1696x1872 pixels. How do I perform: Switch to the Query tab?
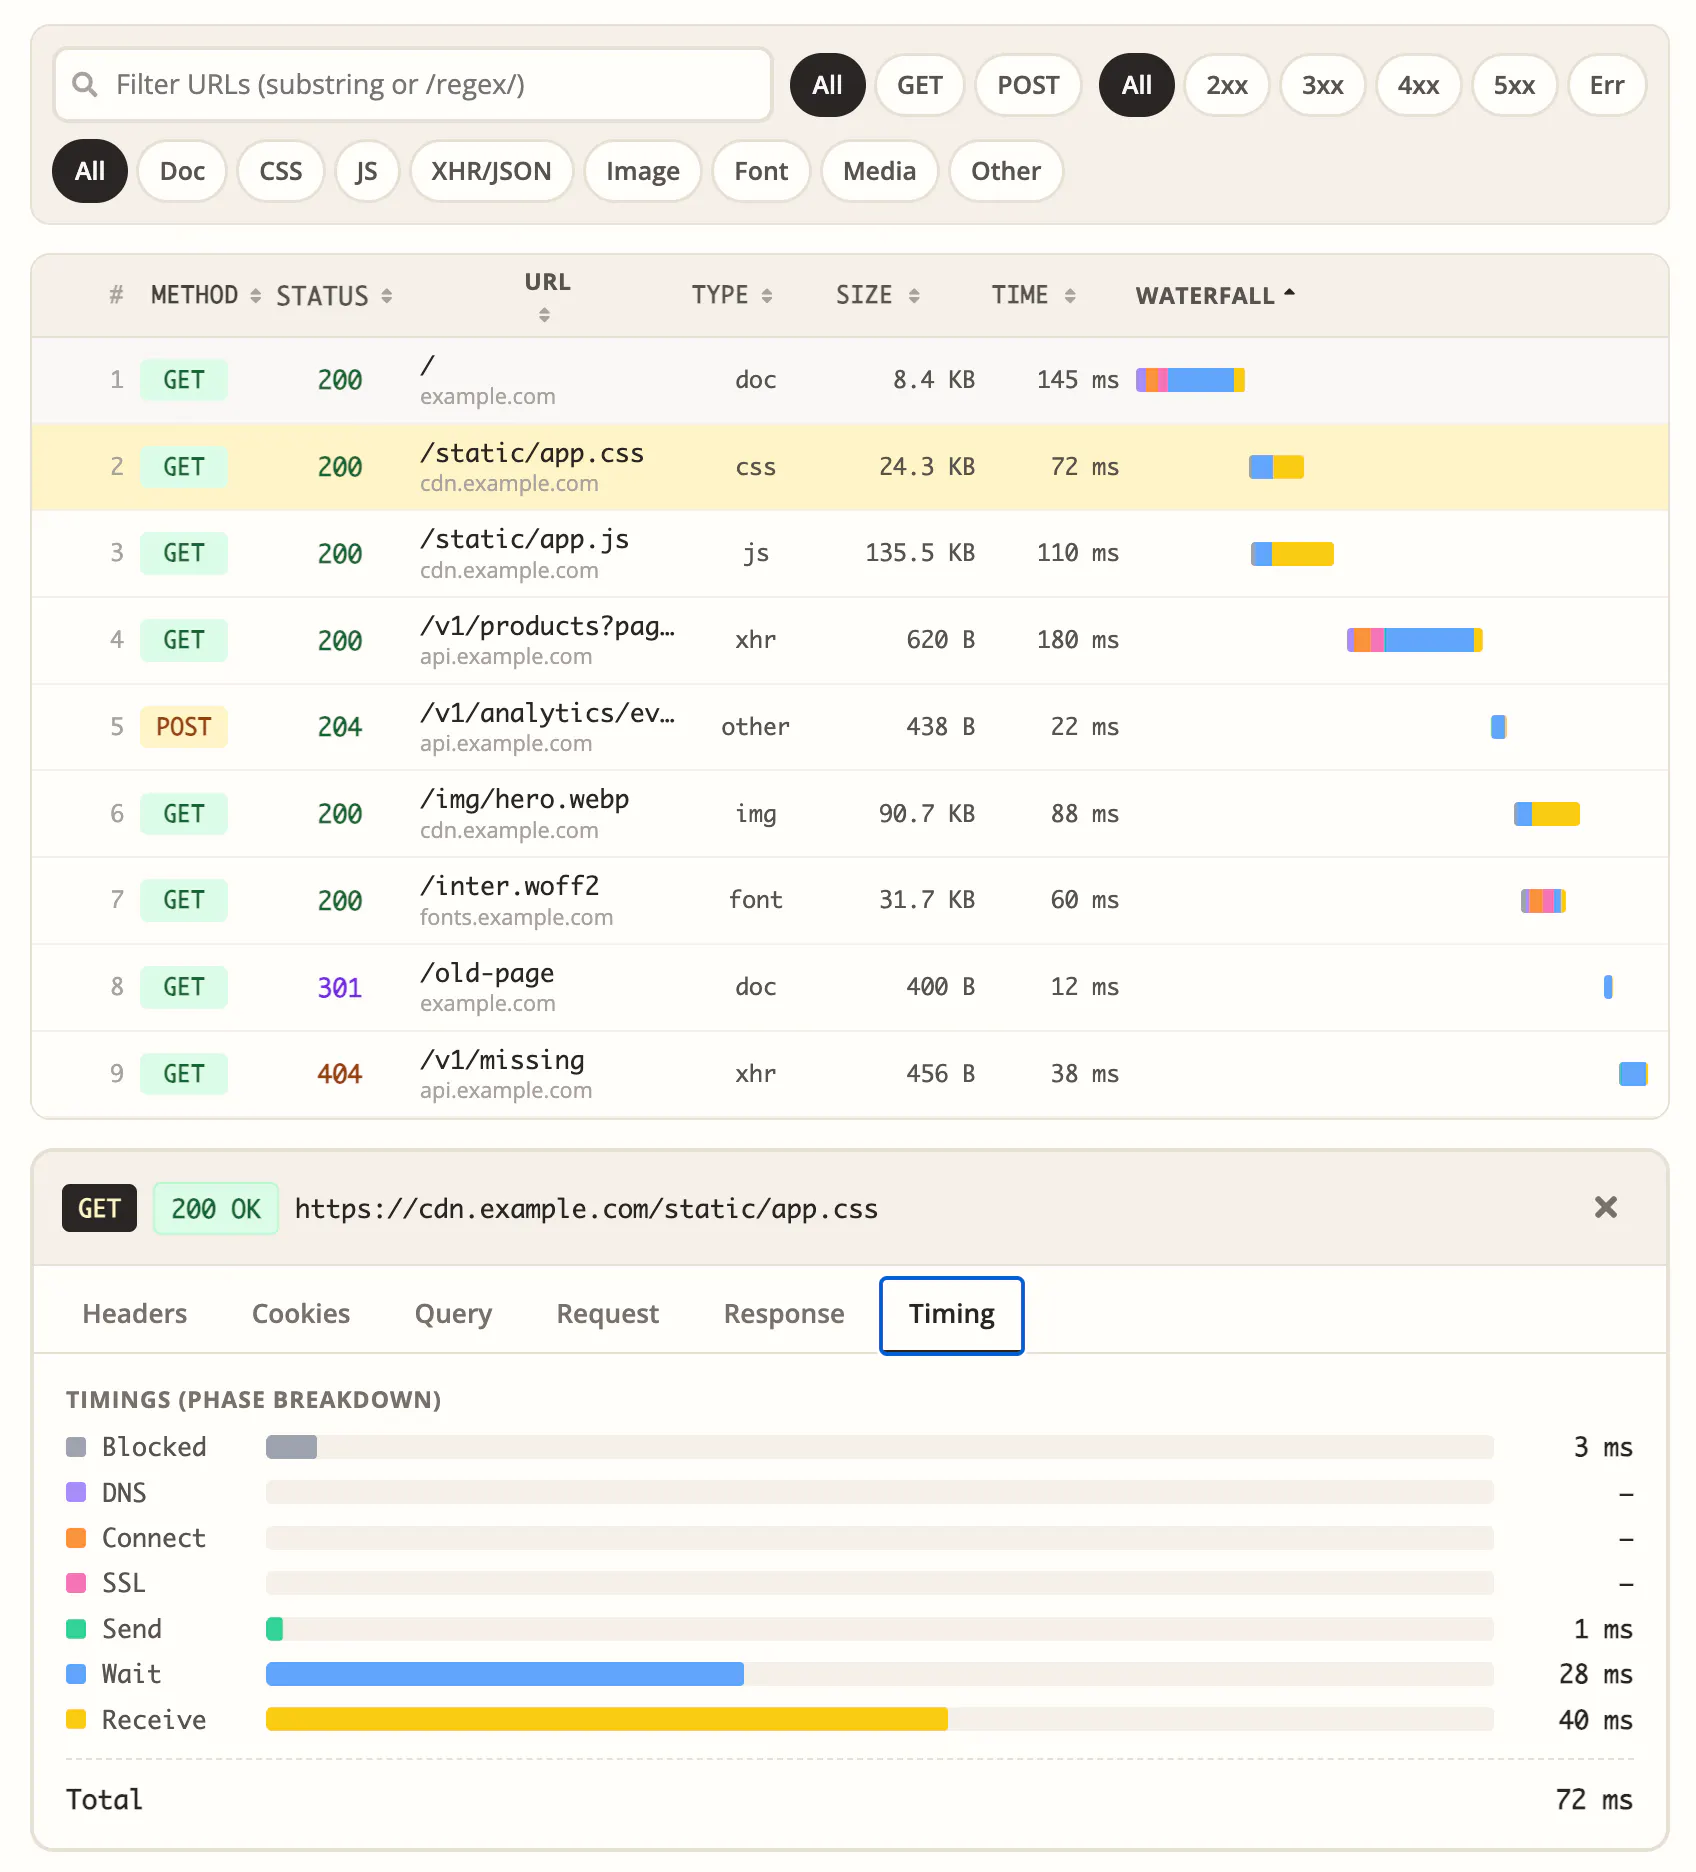[x=453, y=1314]
